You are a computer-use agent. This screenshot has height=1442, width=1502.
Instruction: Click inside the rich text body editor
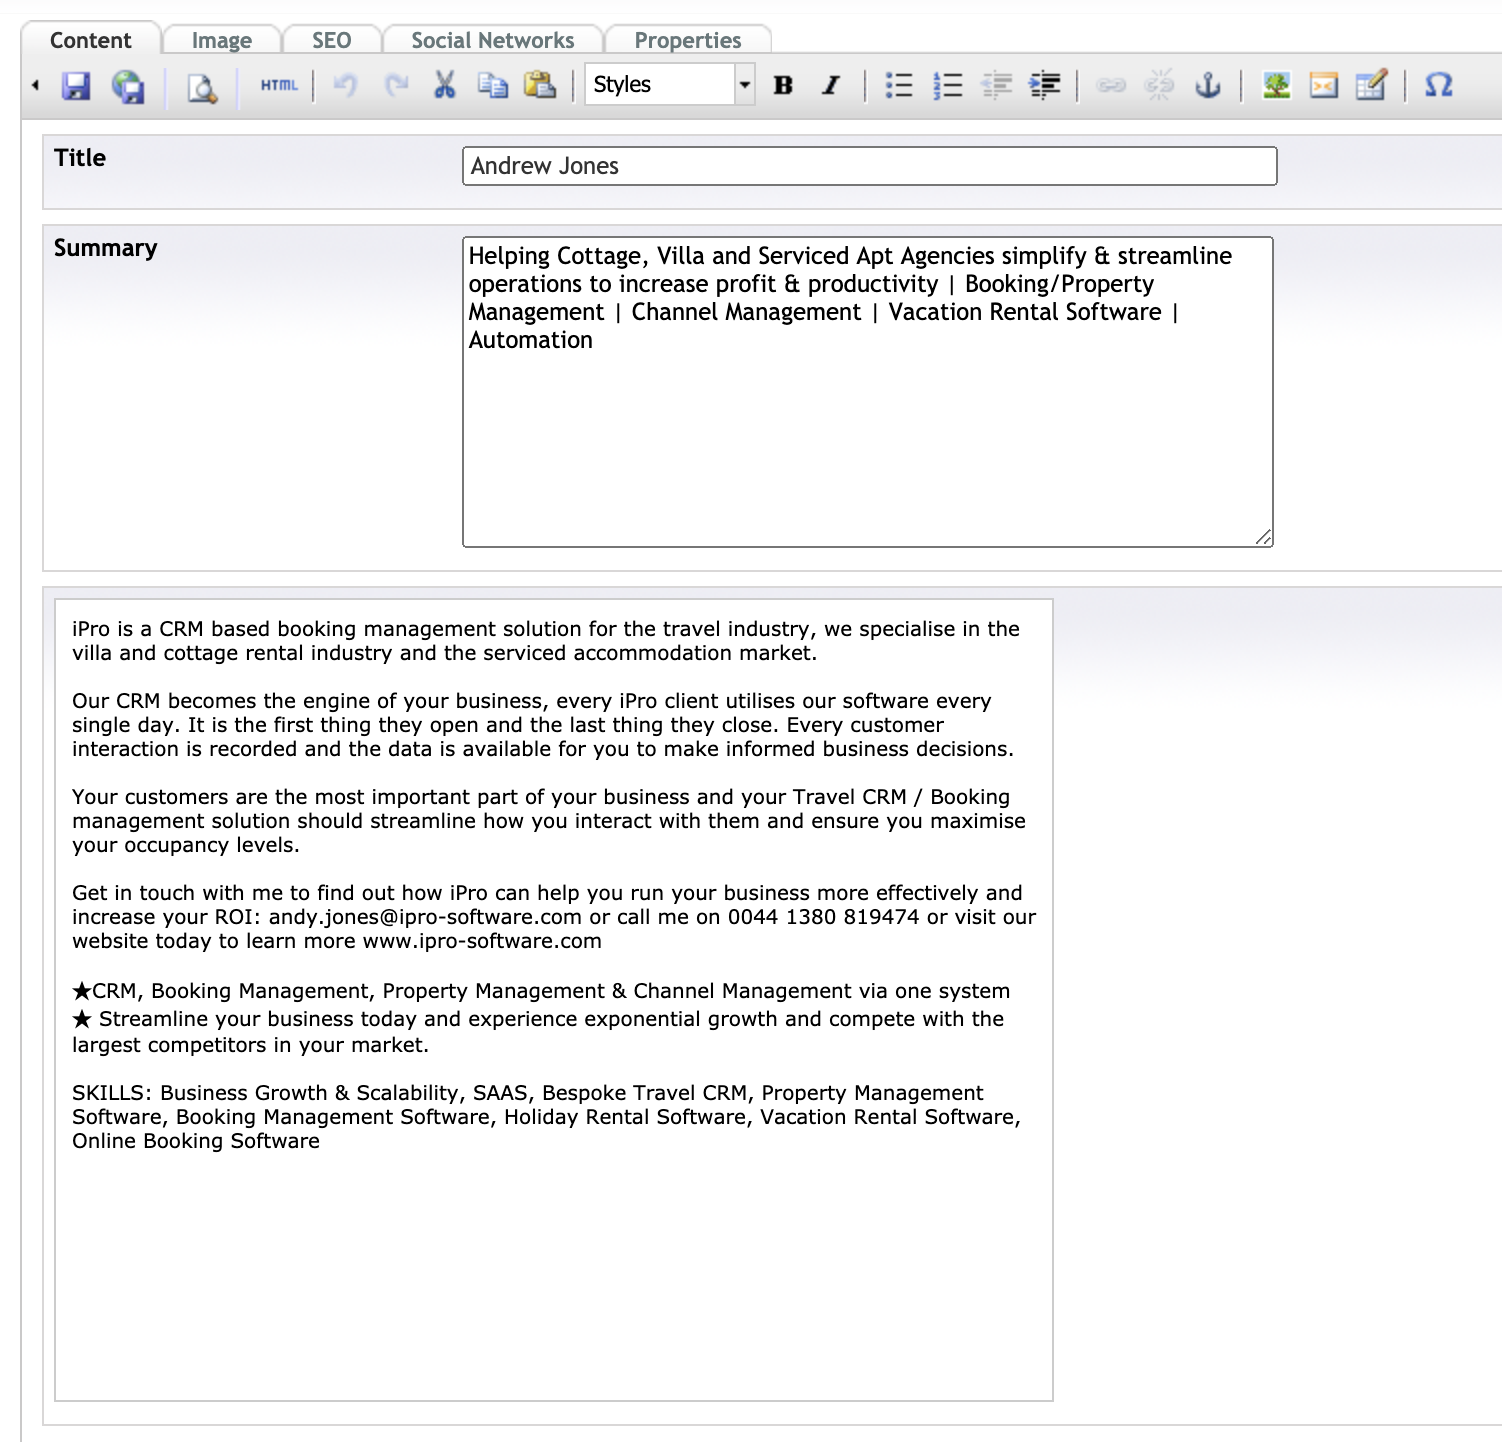click(554, 1000)
